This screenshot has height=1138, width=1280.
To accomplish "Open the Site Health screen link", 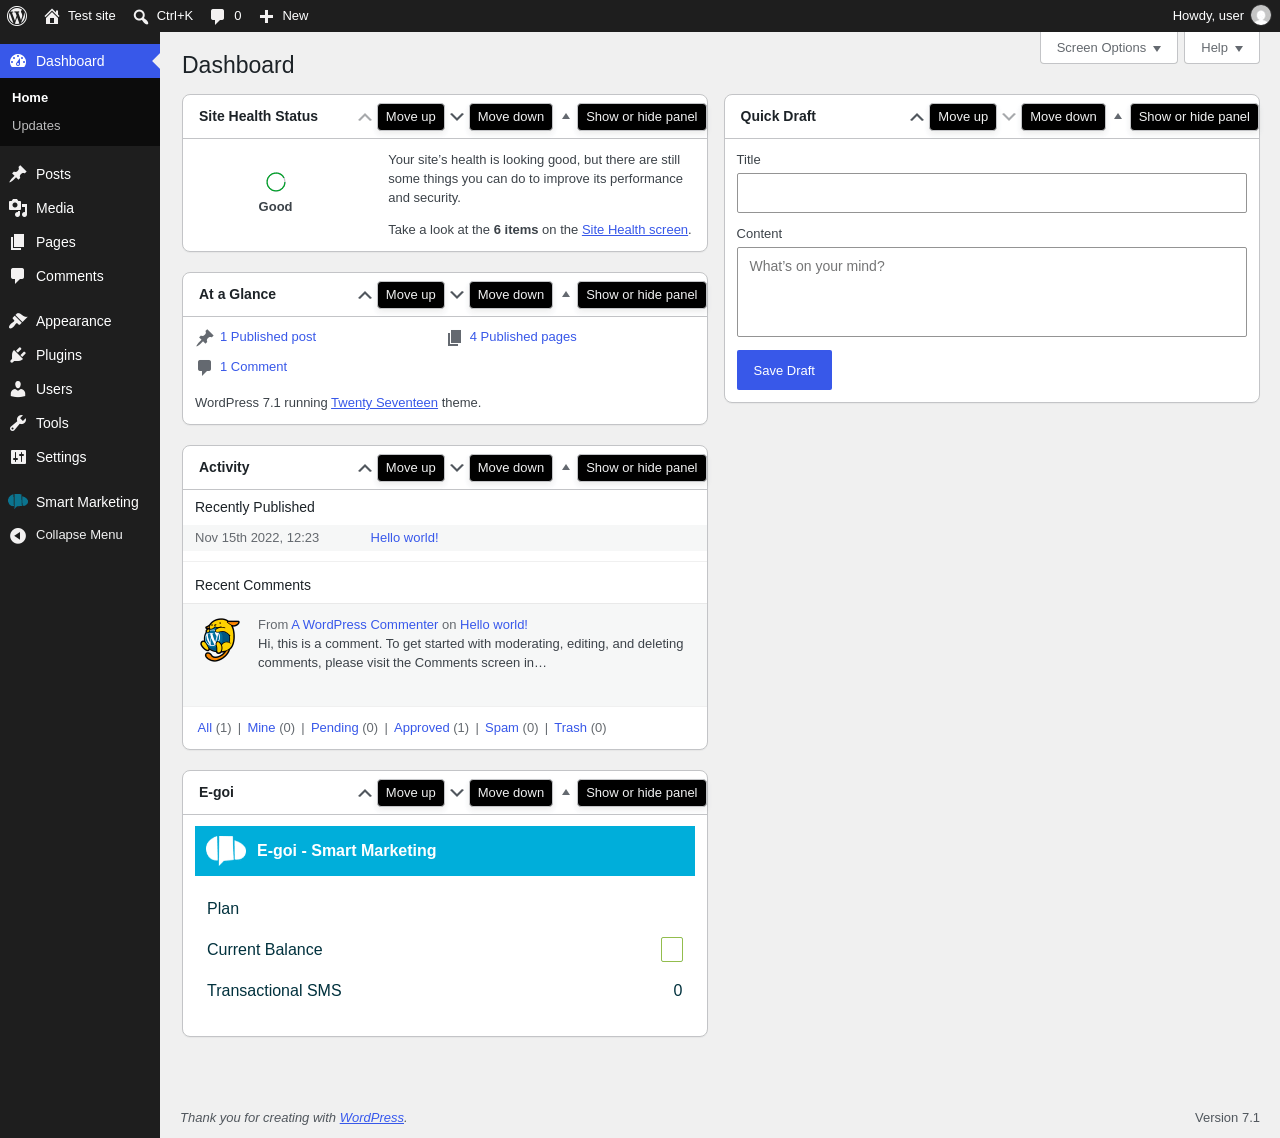I will pyautogui.click(x=635, y=230).
